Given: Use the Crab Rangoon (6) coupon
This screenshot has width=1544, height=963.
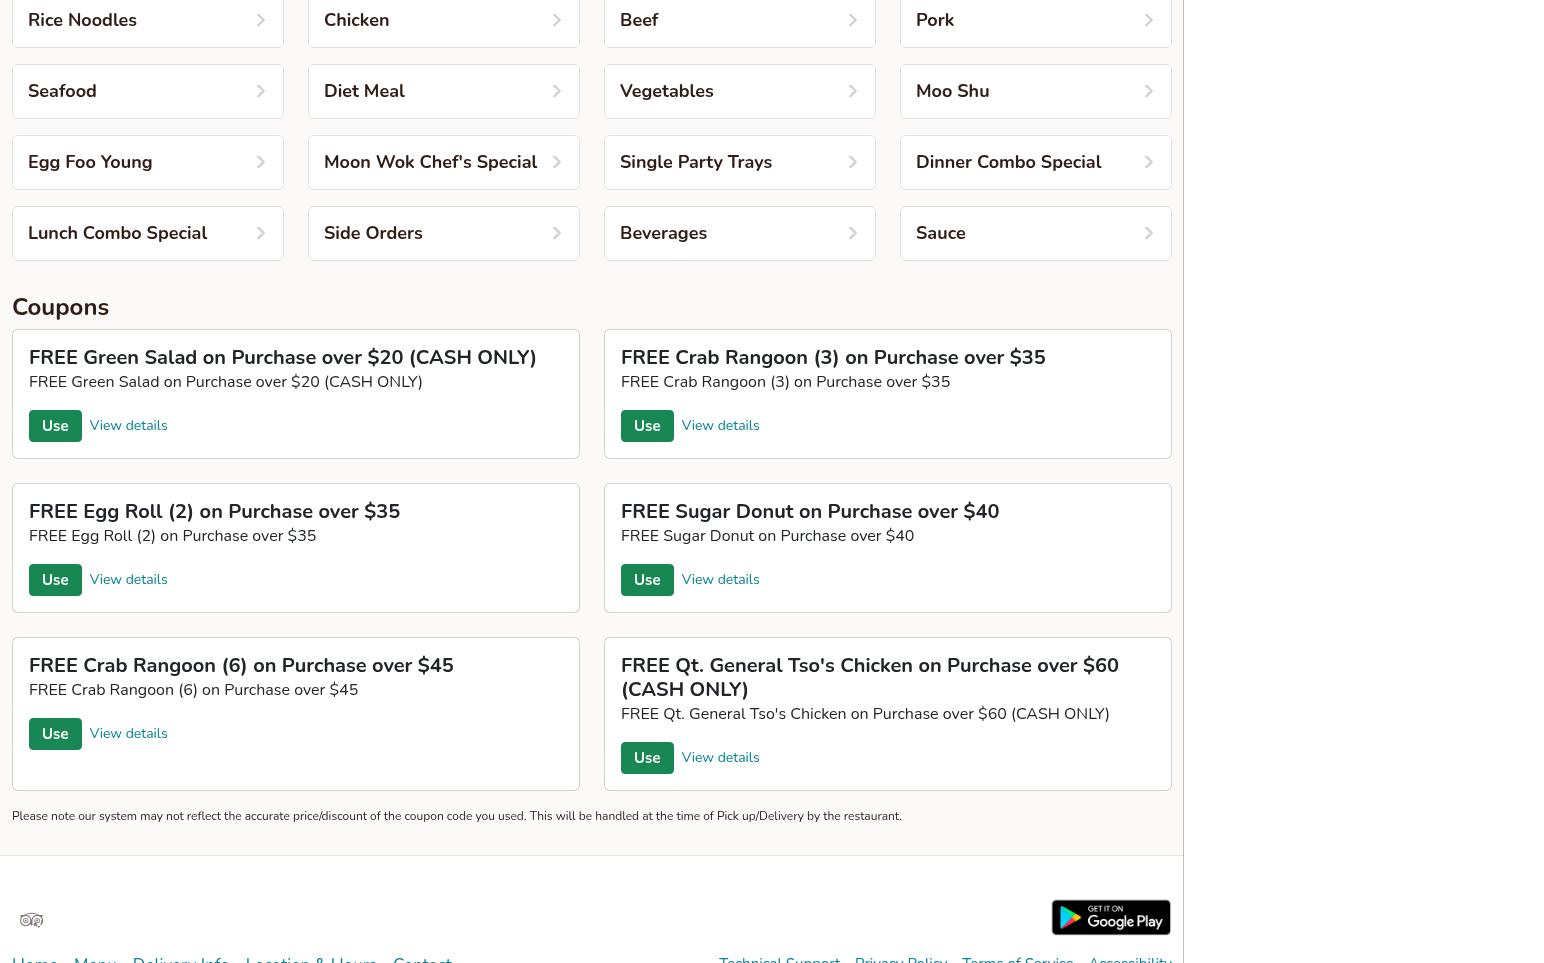Looking at the screenshot, I should coord(55,734).
